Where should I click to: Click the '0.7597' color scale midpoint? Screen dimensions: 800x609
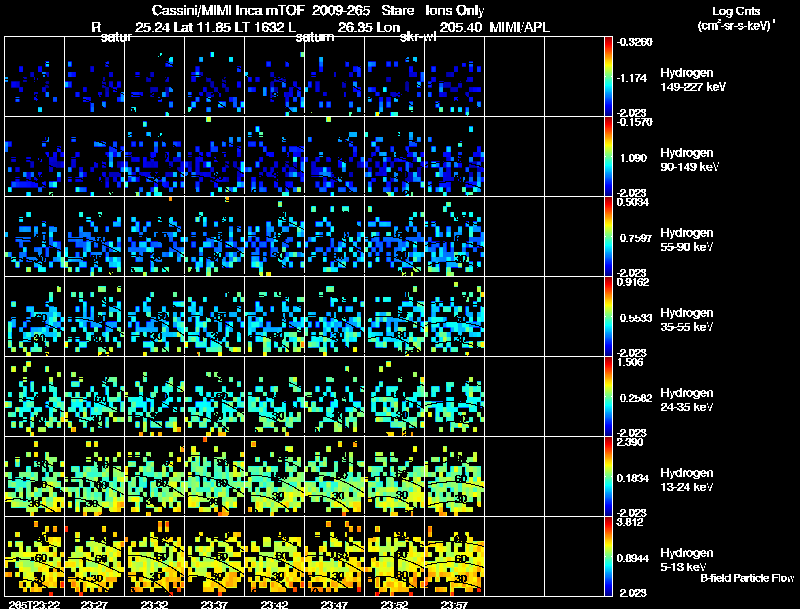point(635,238)
